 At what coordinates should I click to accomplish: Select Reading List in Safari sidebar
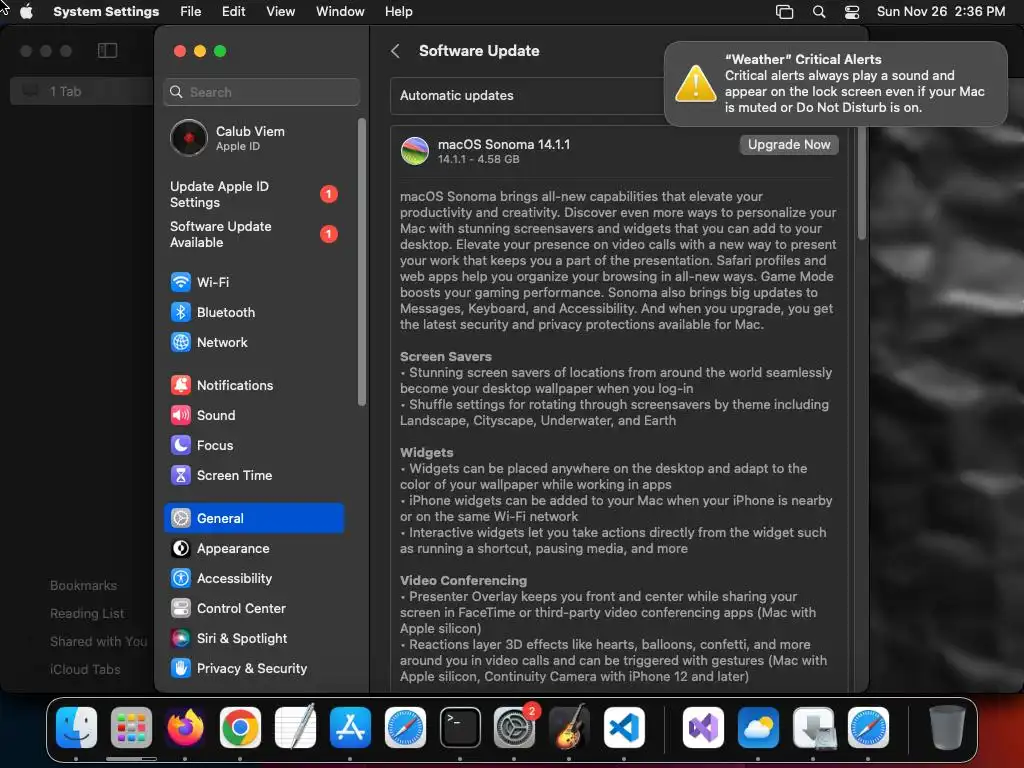point(87,614)
